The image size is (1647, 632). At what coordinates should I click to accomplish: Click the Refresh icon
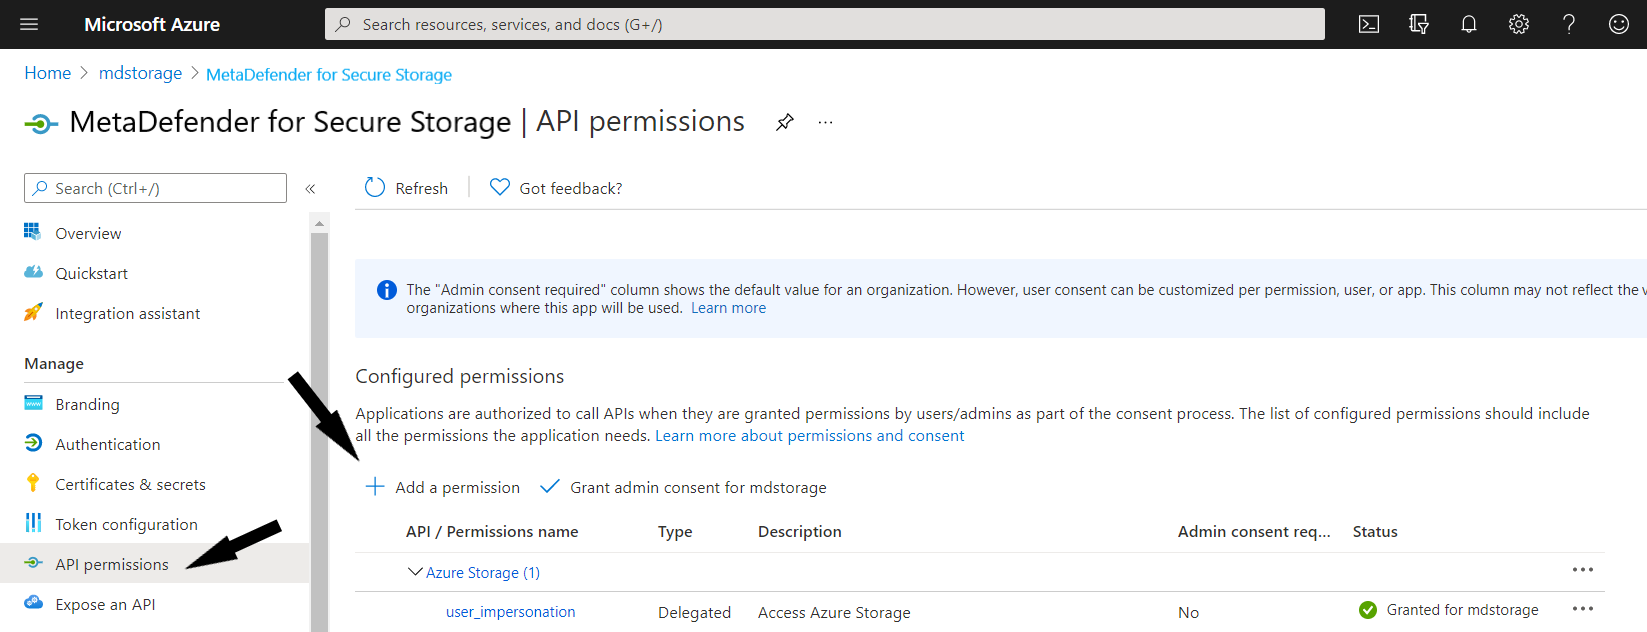point(375,187)
